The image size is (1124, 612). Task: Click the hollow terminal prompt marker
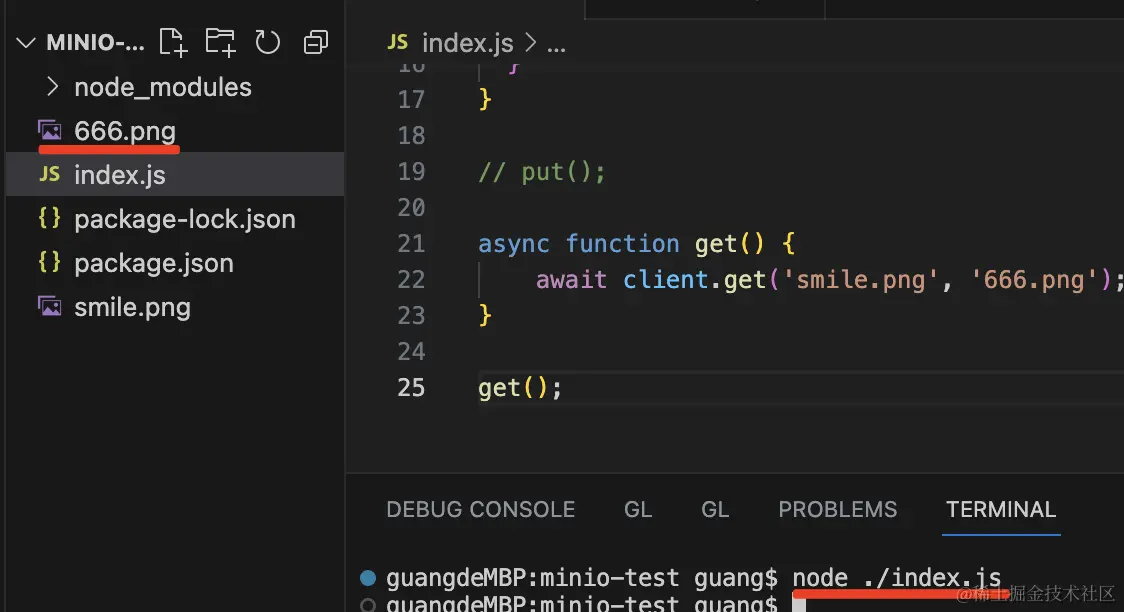click(368, 605)
